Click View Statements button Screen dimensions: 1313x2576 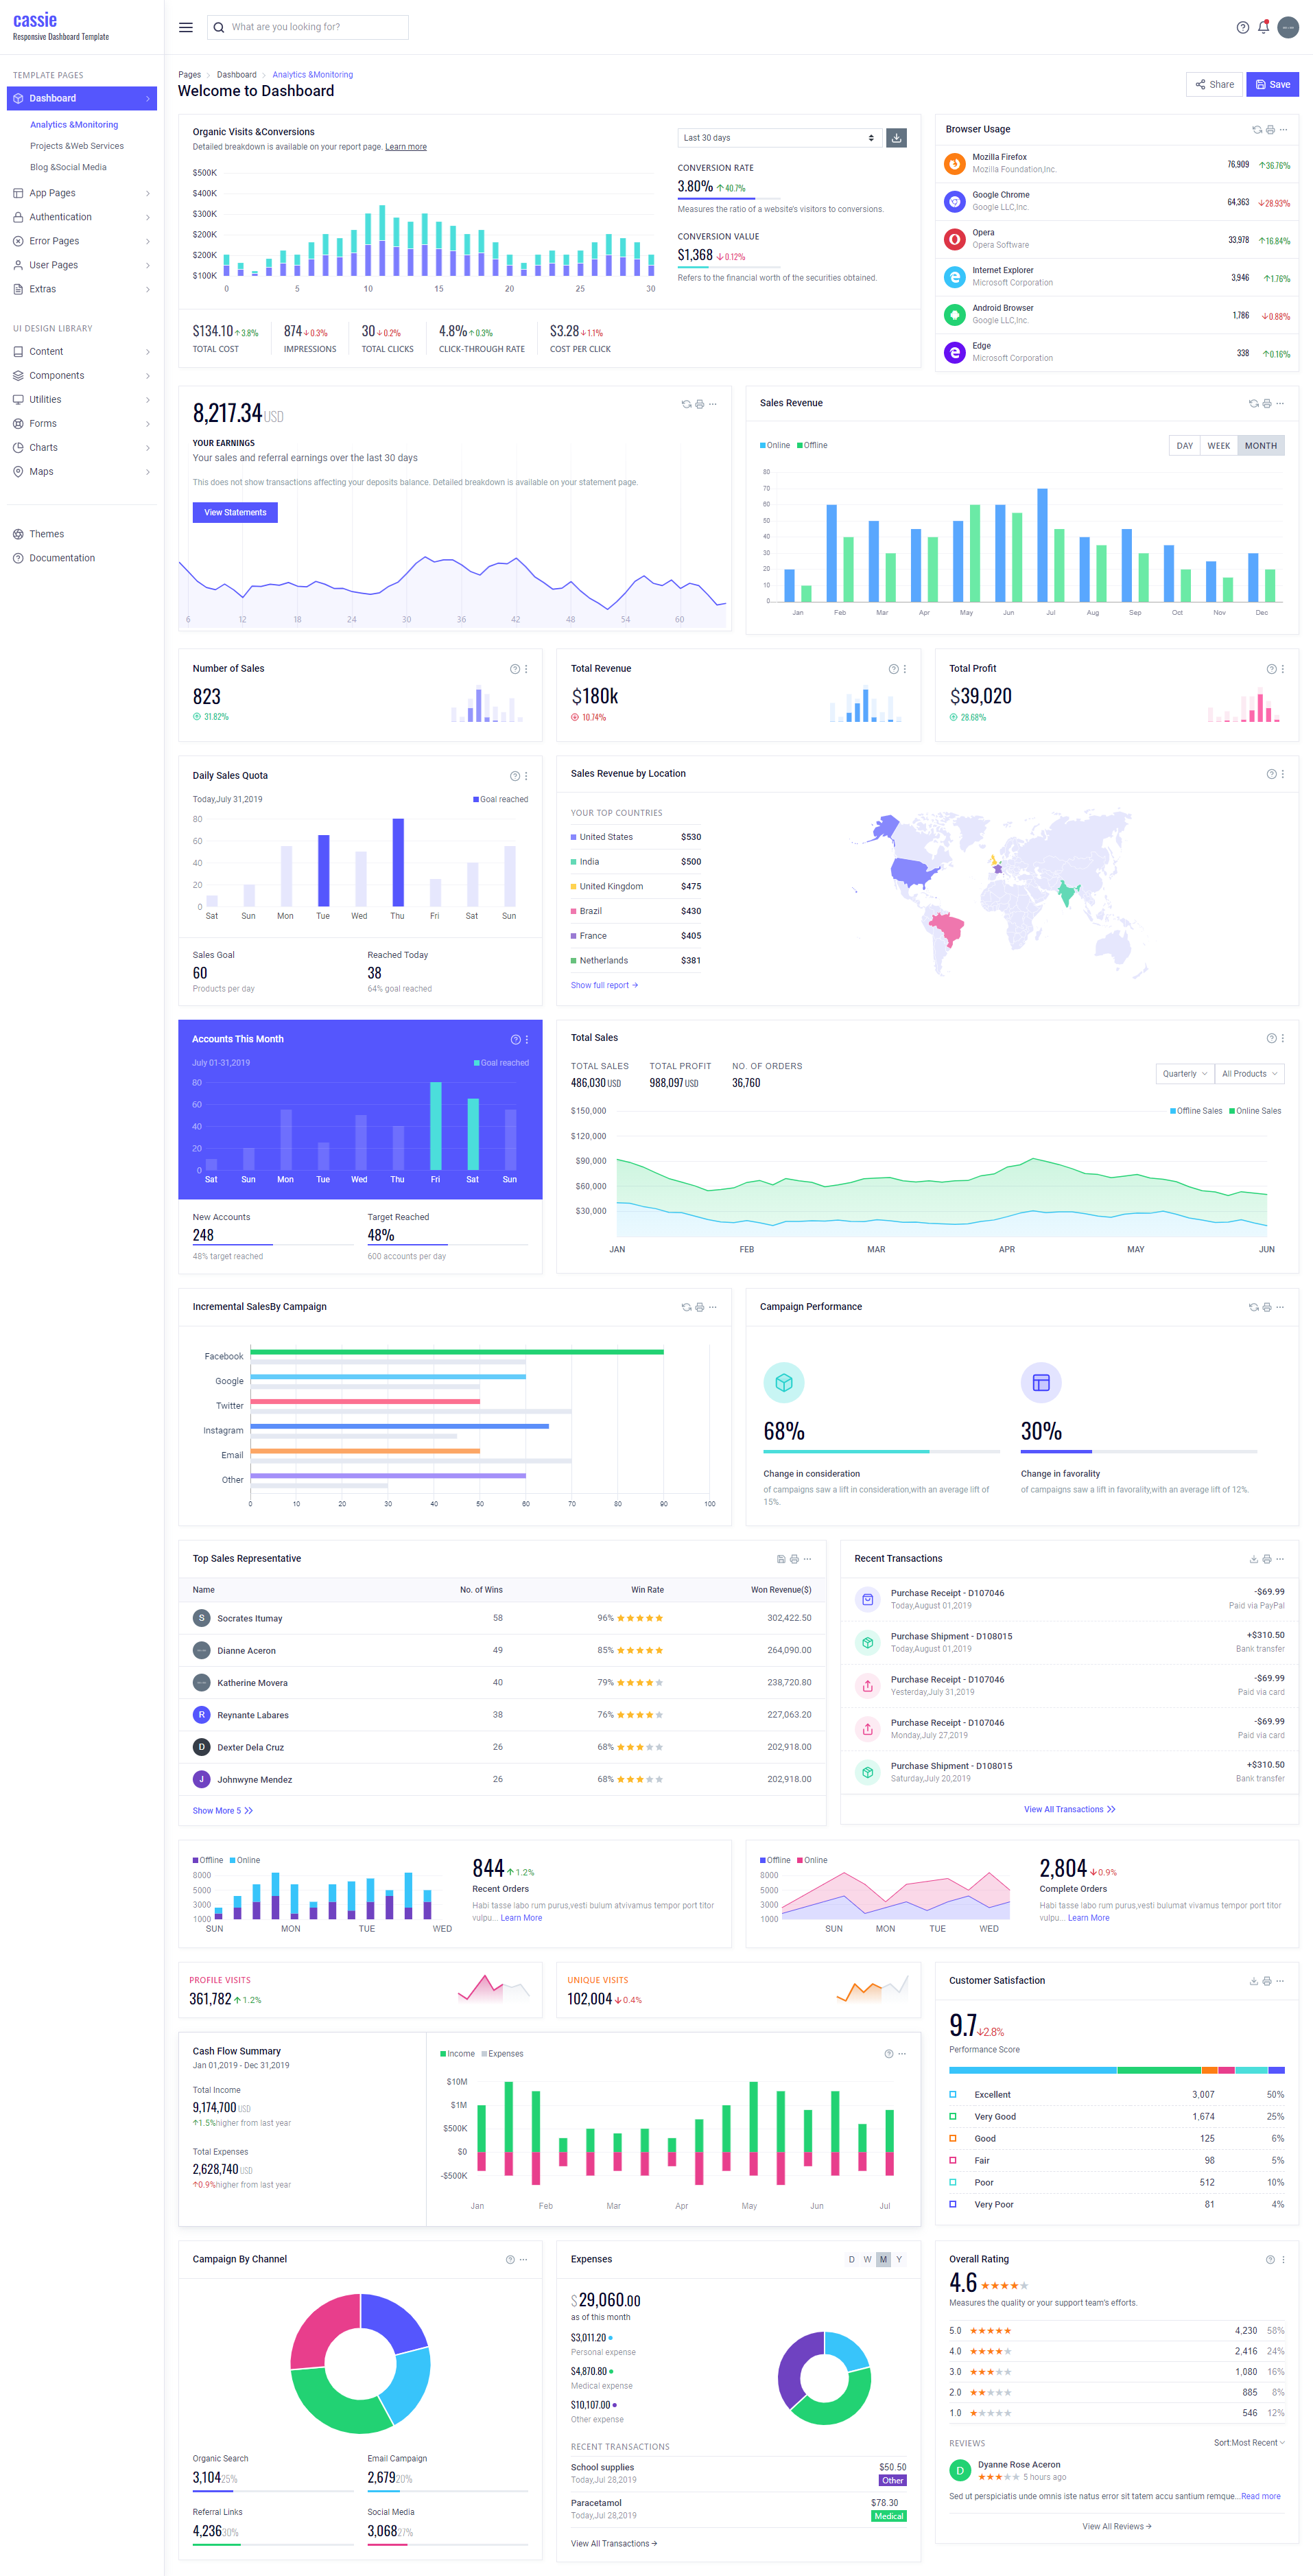tap(235, 513)
